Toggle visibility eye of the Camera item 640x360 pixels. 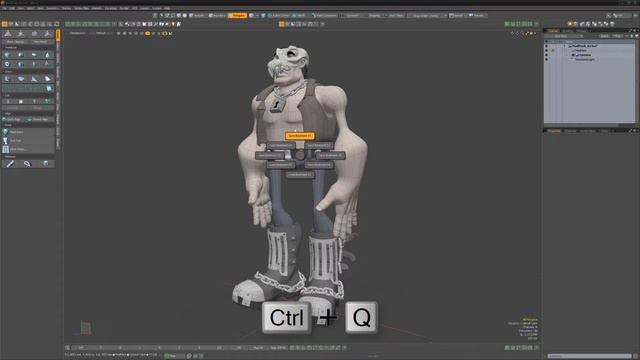click(547, 55)
